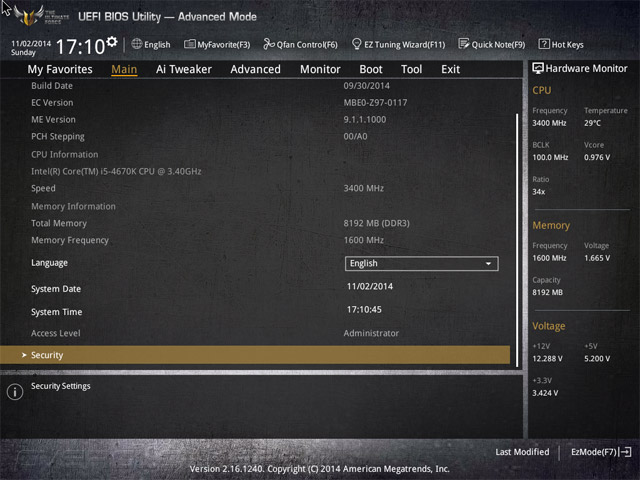Click the System Date value 11/02/2014
This screenshot has height=480, width=640.
coord(370,287)
